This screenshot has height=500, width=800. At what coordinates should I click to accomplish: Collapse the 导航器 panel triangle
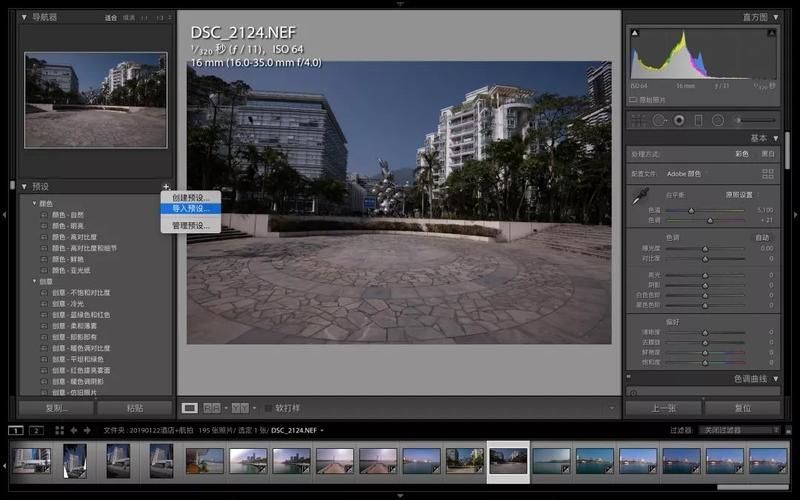coord(24,17)
